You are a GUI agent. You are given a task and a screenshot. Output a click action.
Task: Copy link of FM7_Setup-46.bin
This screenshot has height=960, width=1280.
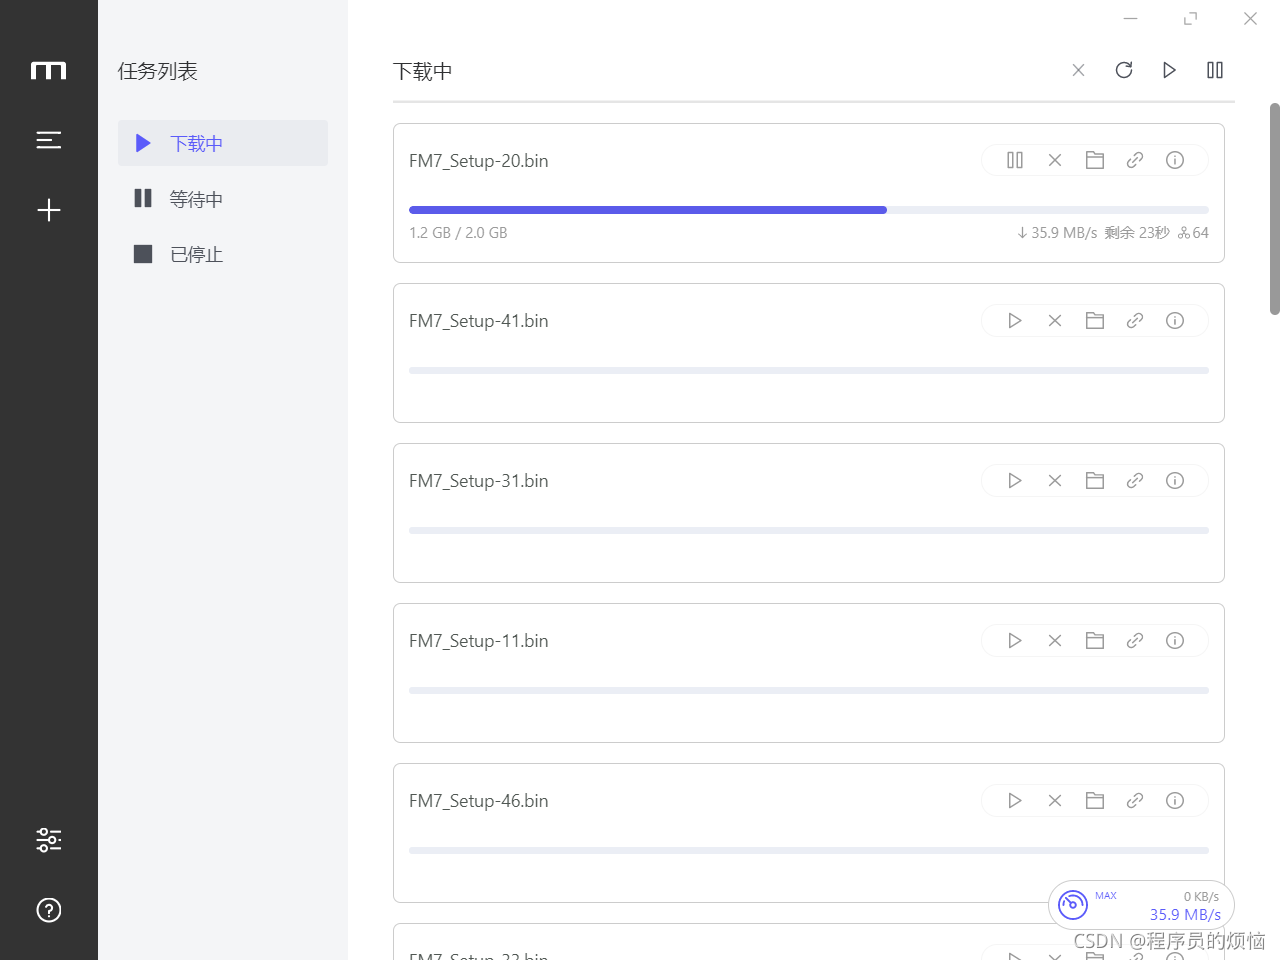coord(1134,801)
